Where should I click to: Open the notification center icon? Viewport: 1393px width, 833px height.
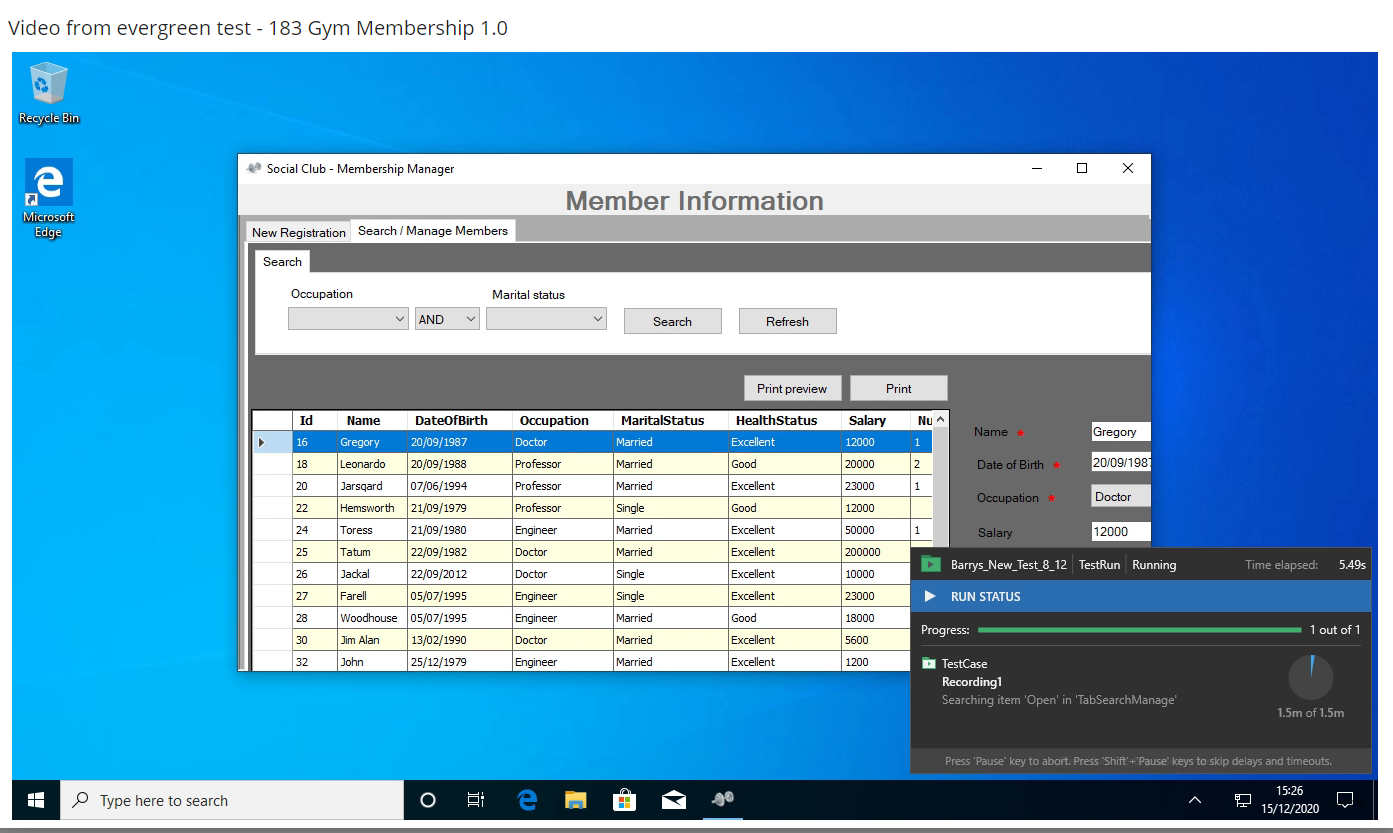[1345, 800]
